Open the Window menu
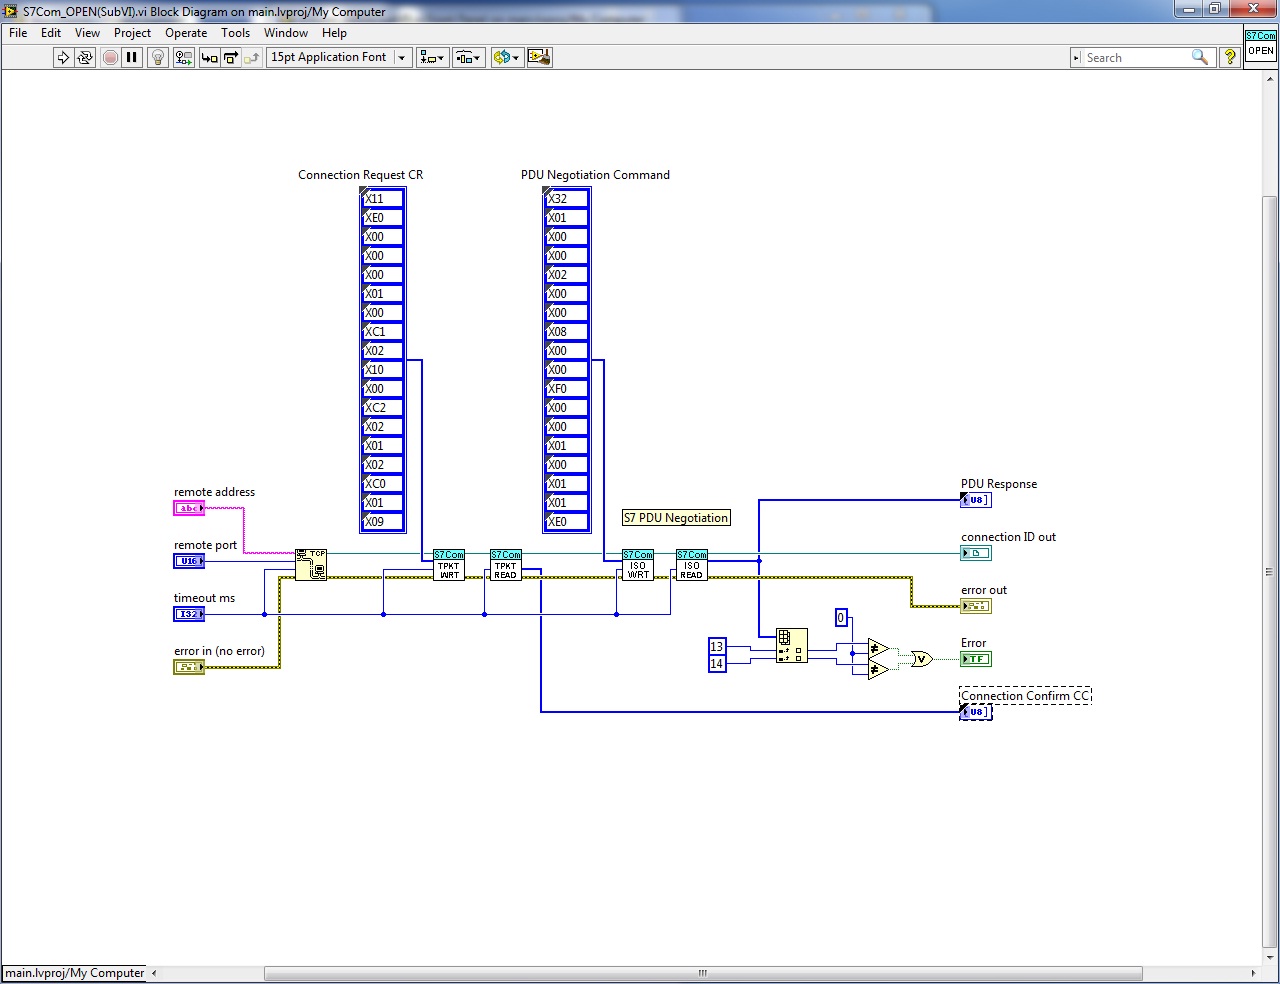Viewport: 1280px width, 984px height. point(286,33)
